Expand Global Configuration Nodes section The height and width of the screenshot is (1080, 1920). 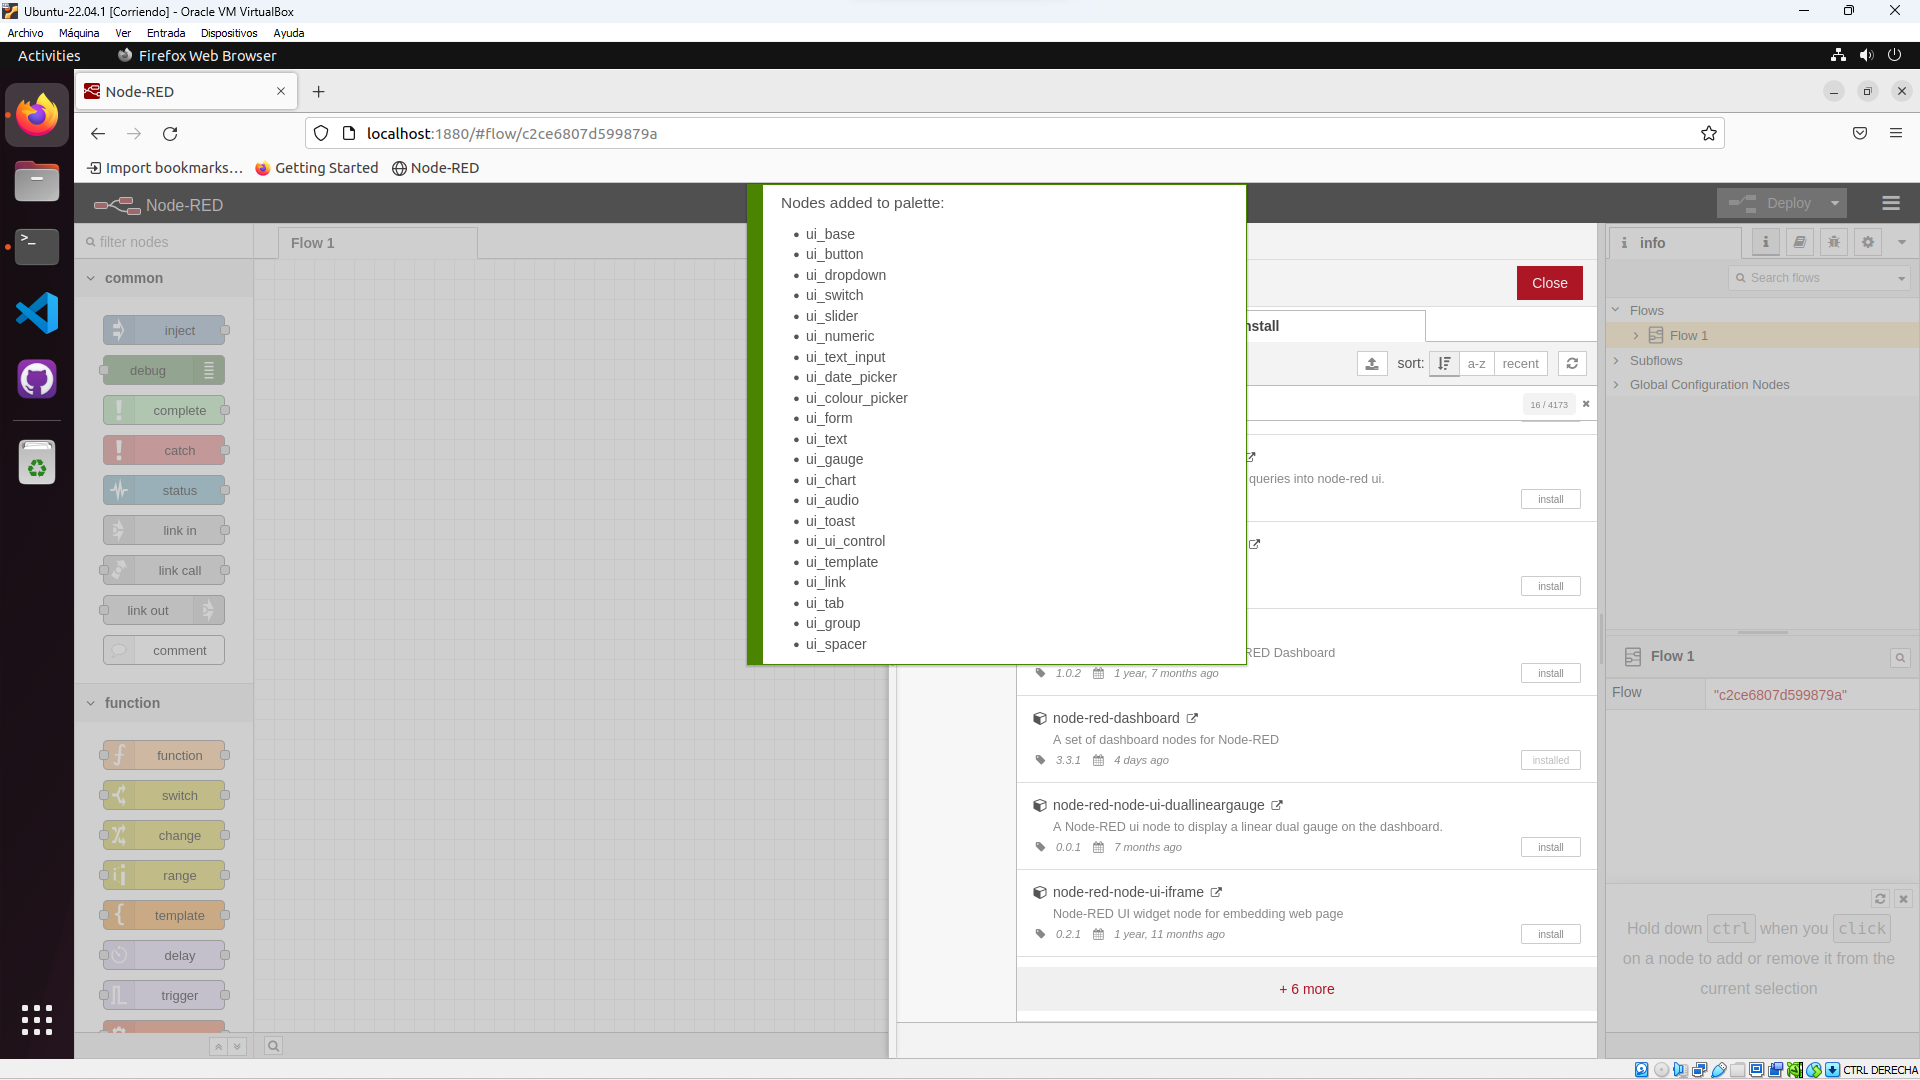(1618, 384)
